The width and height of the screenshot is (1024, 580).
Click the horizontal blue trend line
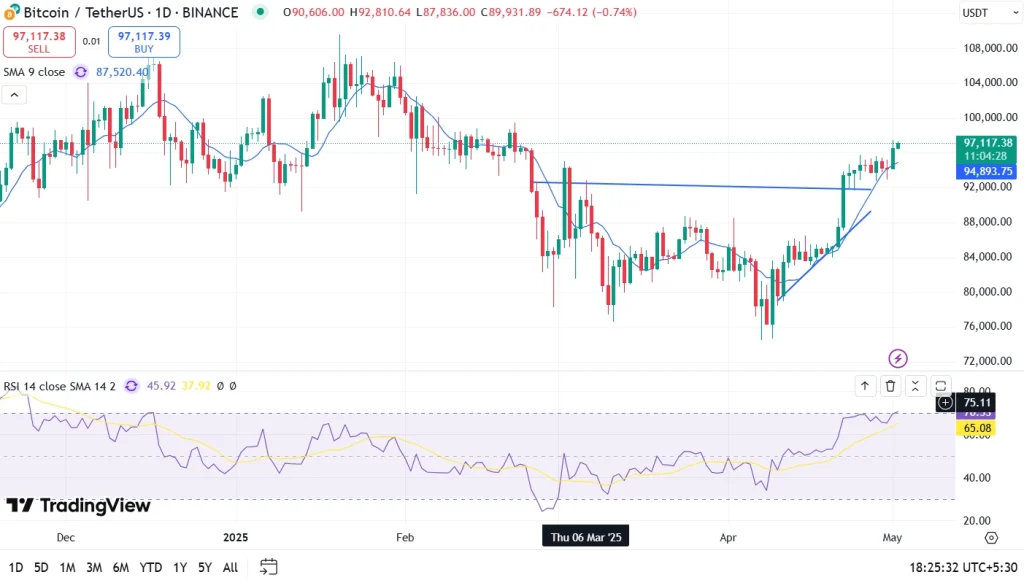702,185
